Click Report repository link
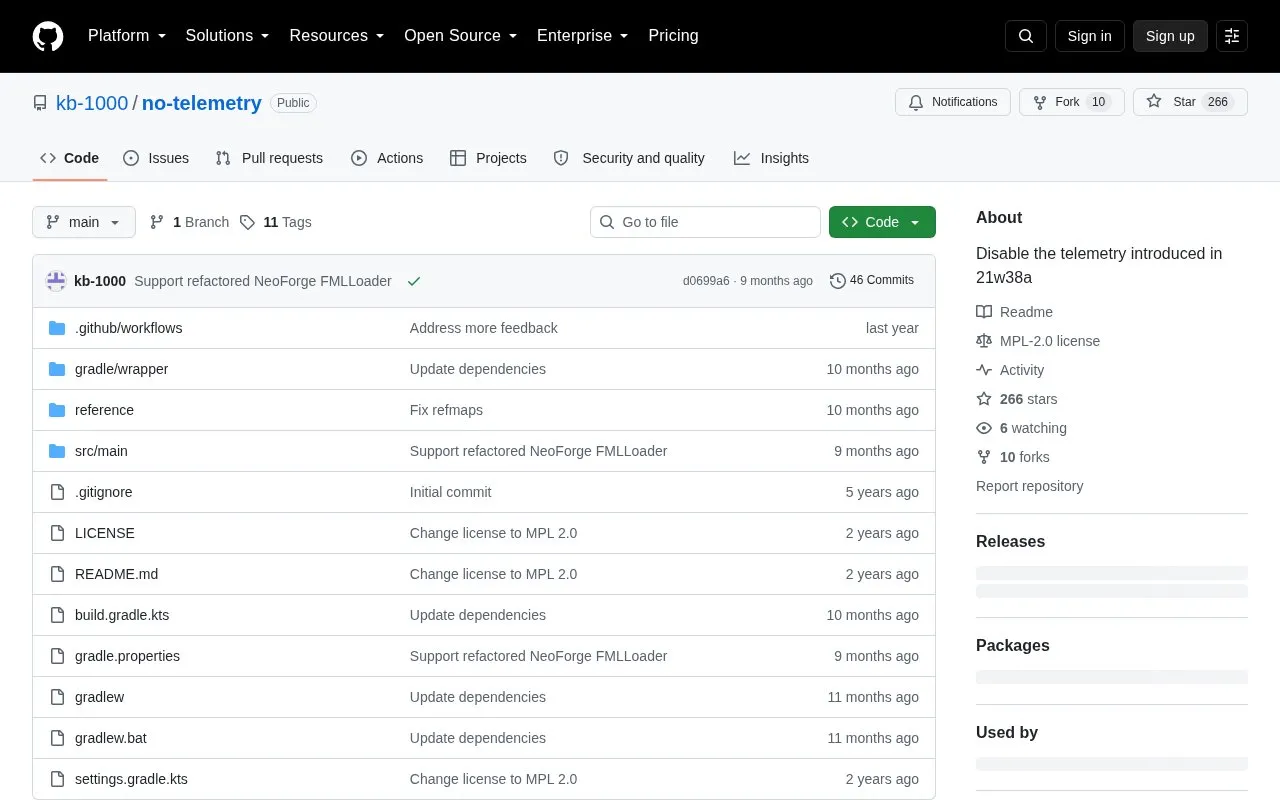Screen dimensions: 1280x800 tap(1029, 486)
